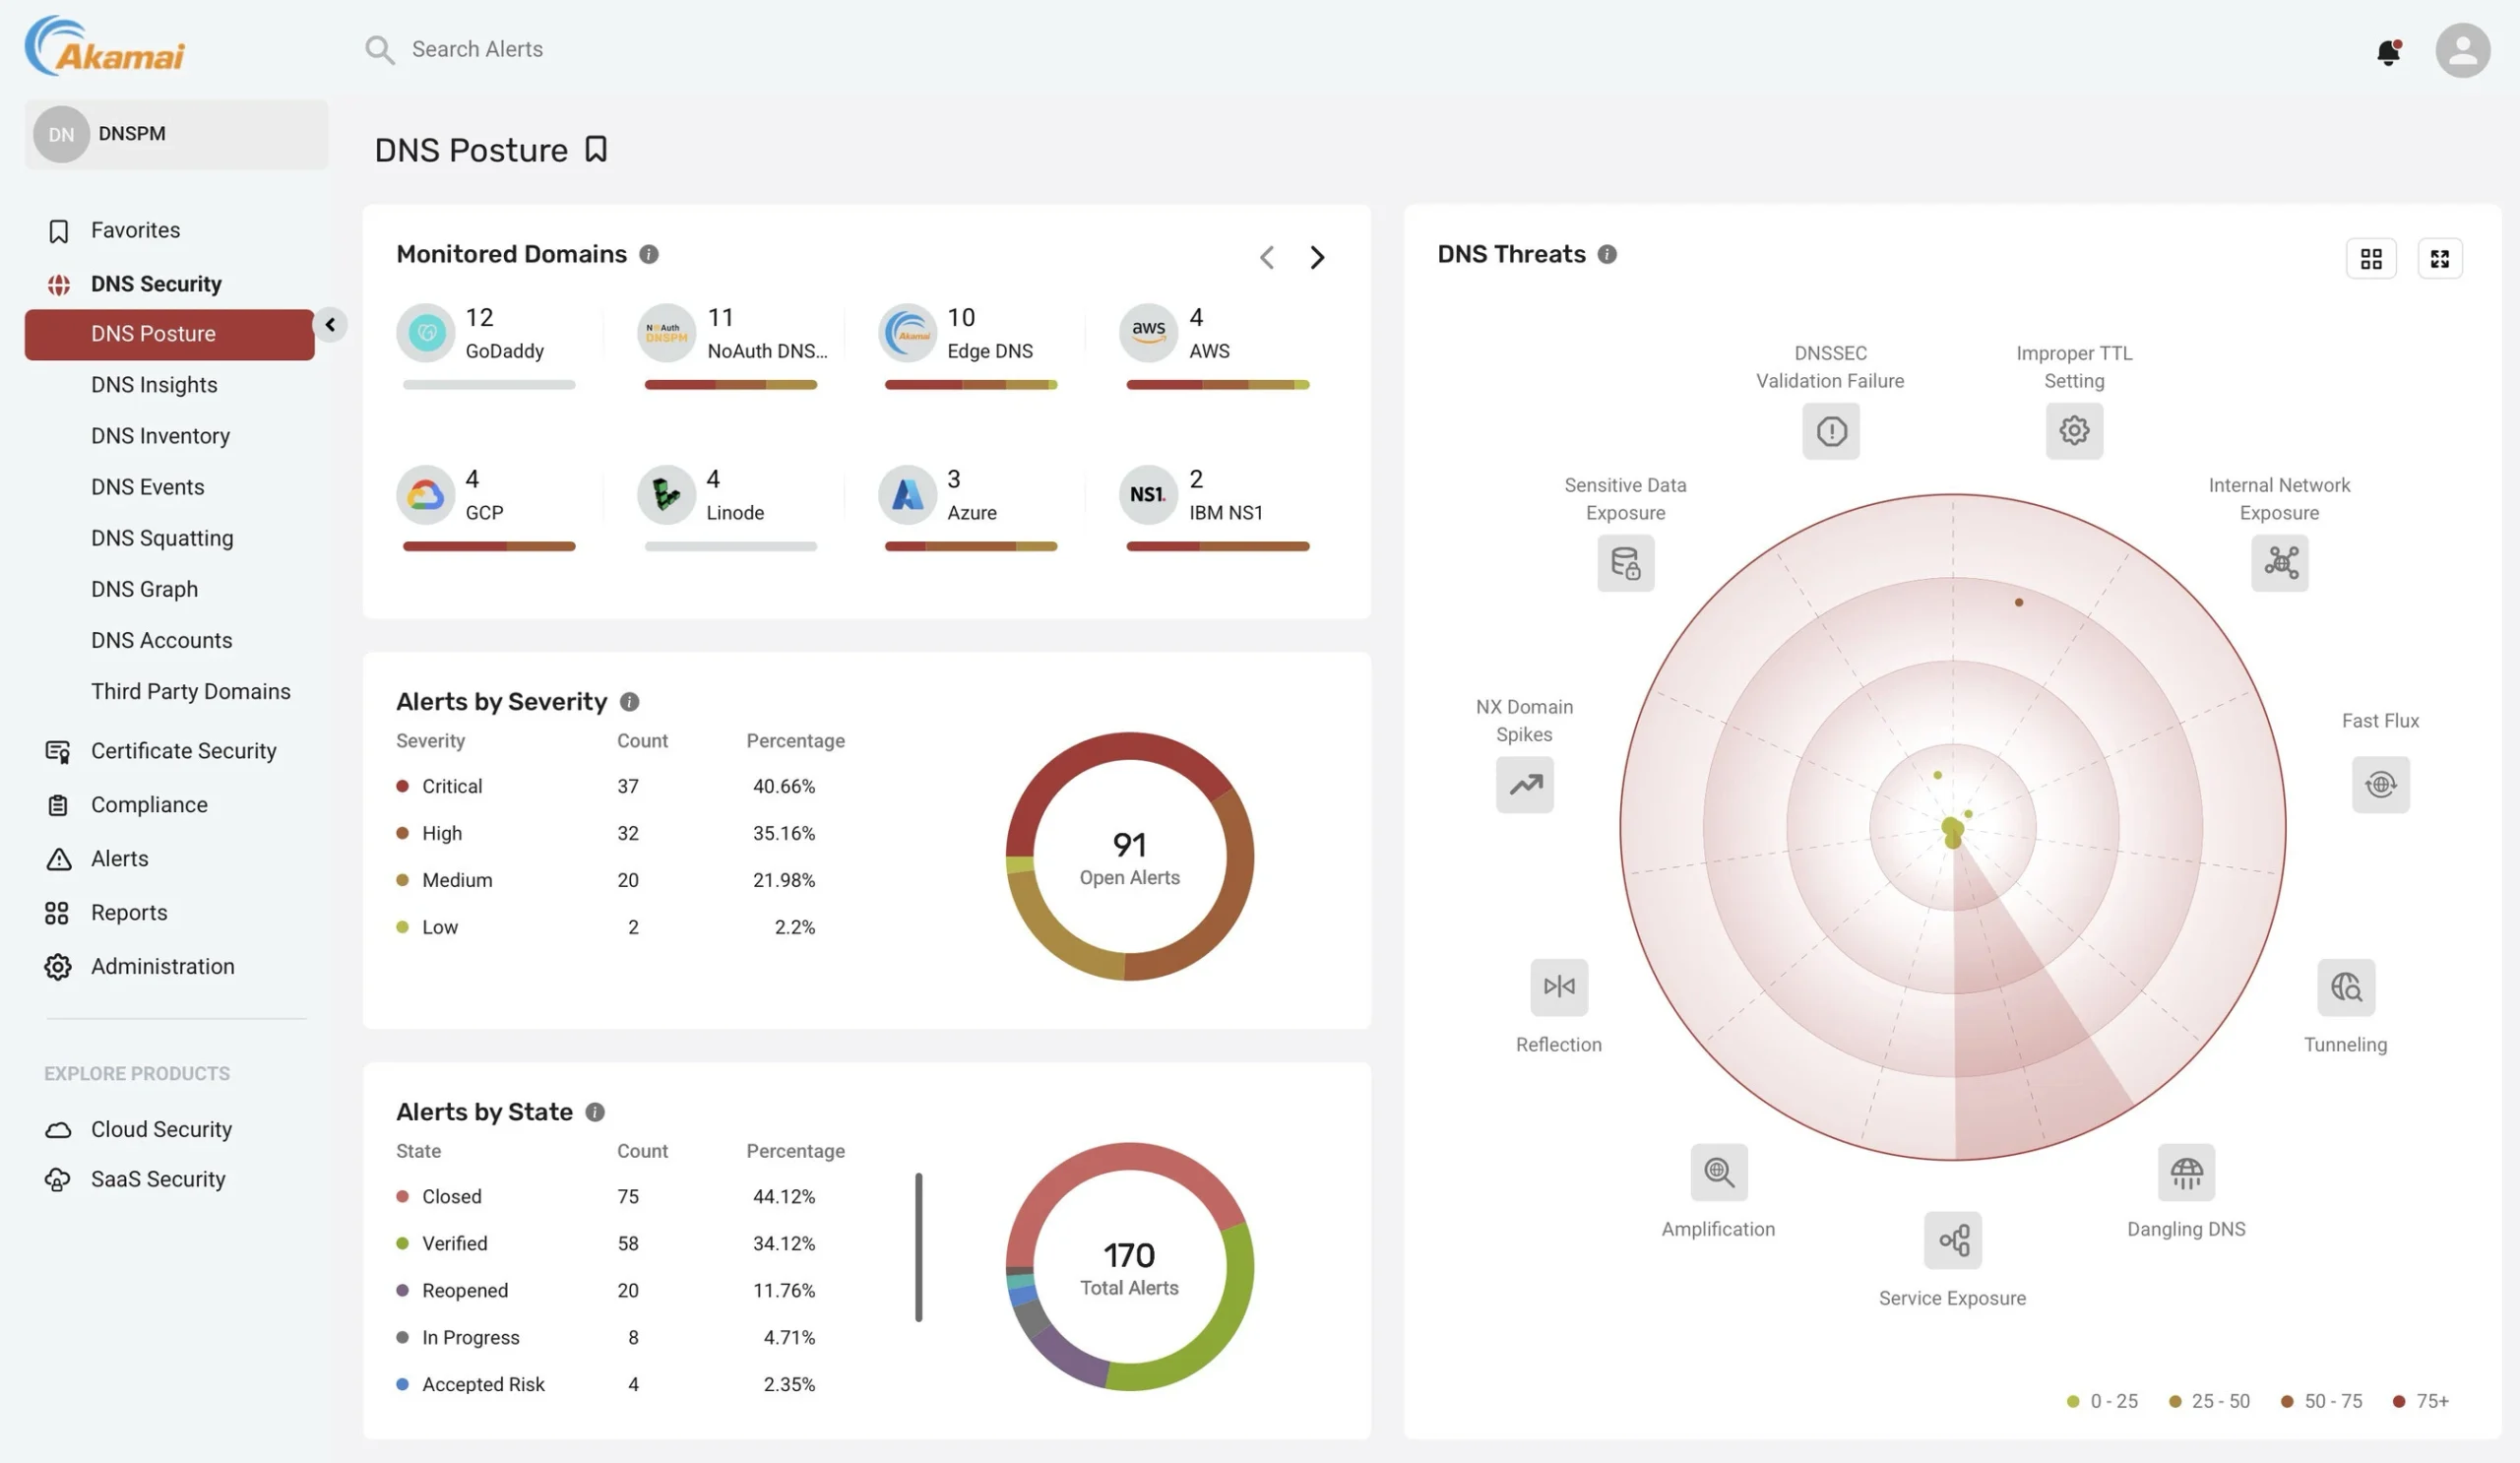Click the NX Domain Spikes trend icon
2520x1463 pixels.
tap(1524, 785)
